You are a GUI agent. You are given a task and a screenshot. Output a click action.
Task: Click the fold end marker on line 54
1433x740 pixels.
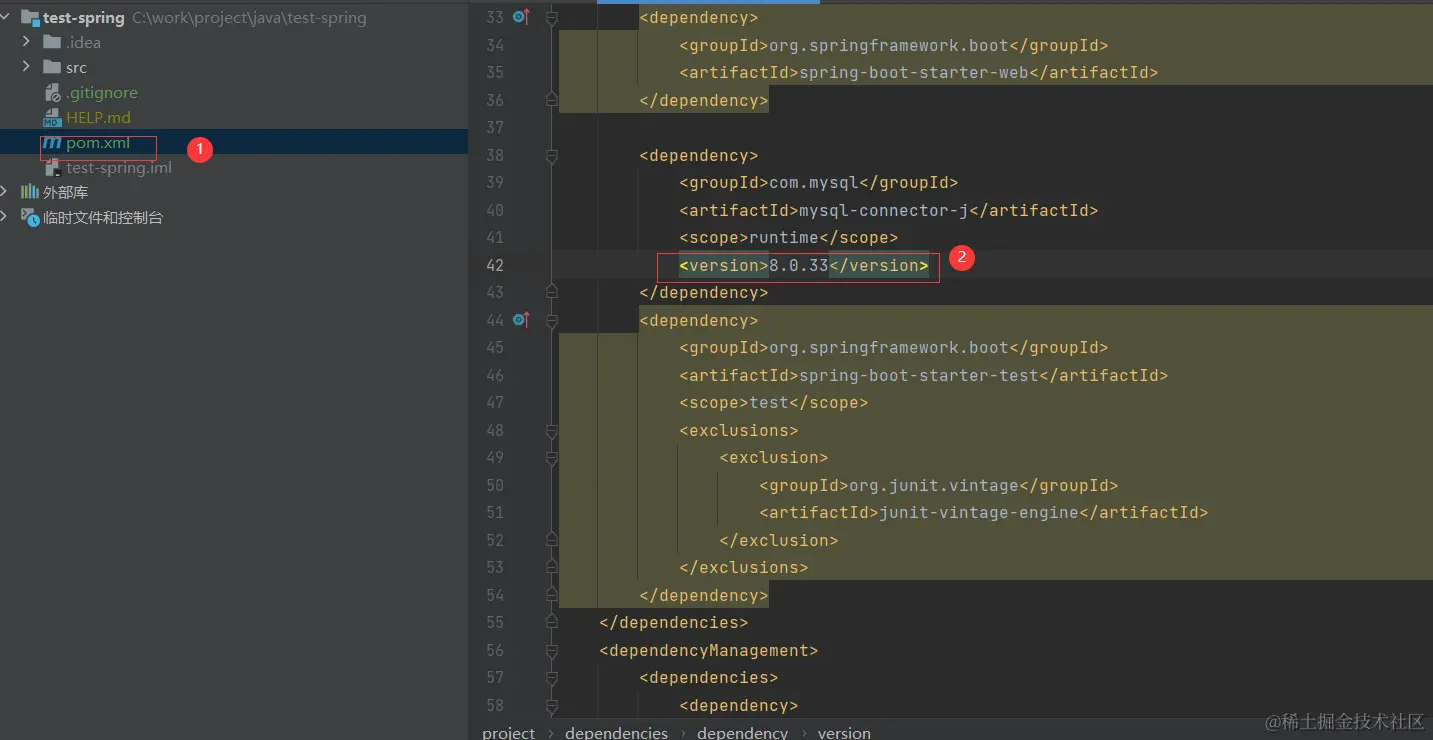tap(551, 595)
